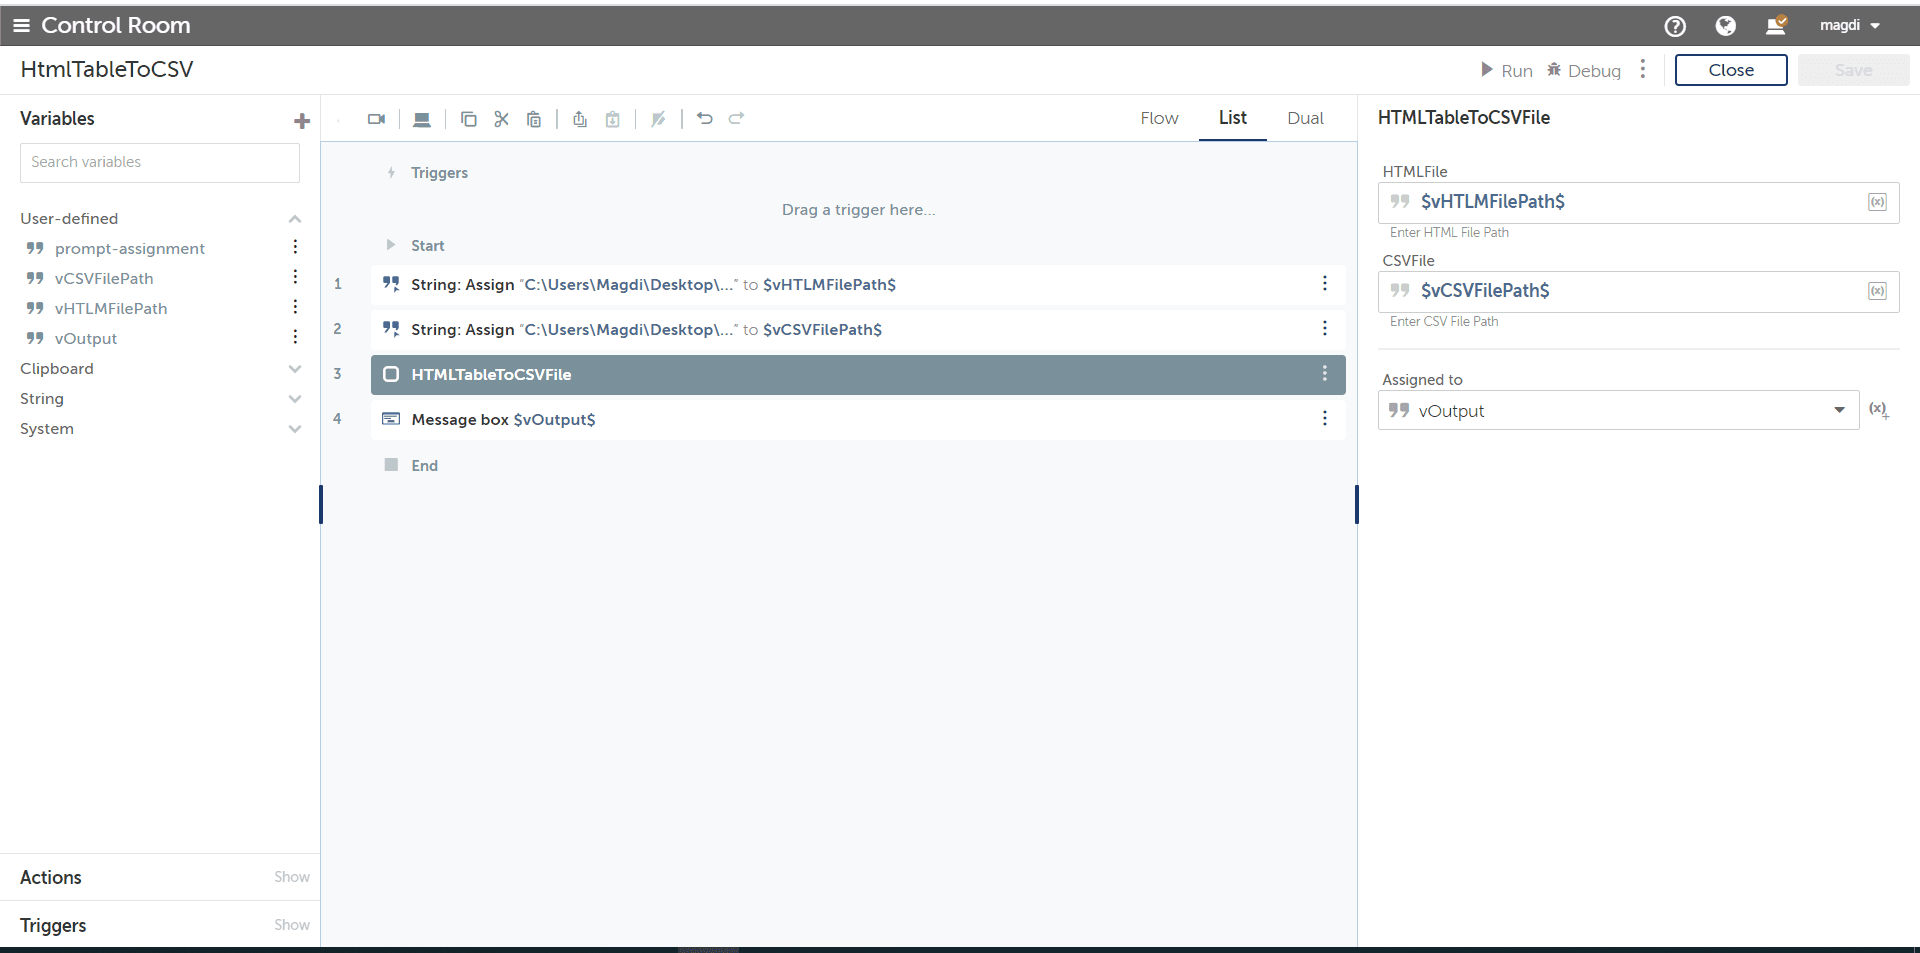
Task: Click the capture screen toolbar icon
Action: [x=422, y=119]
